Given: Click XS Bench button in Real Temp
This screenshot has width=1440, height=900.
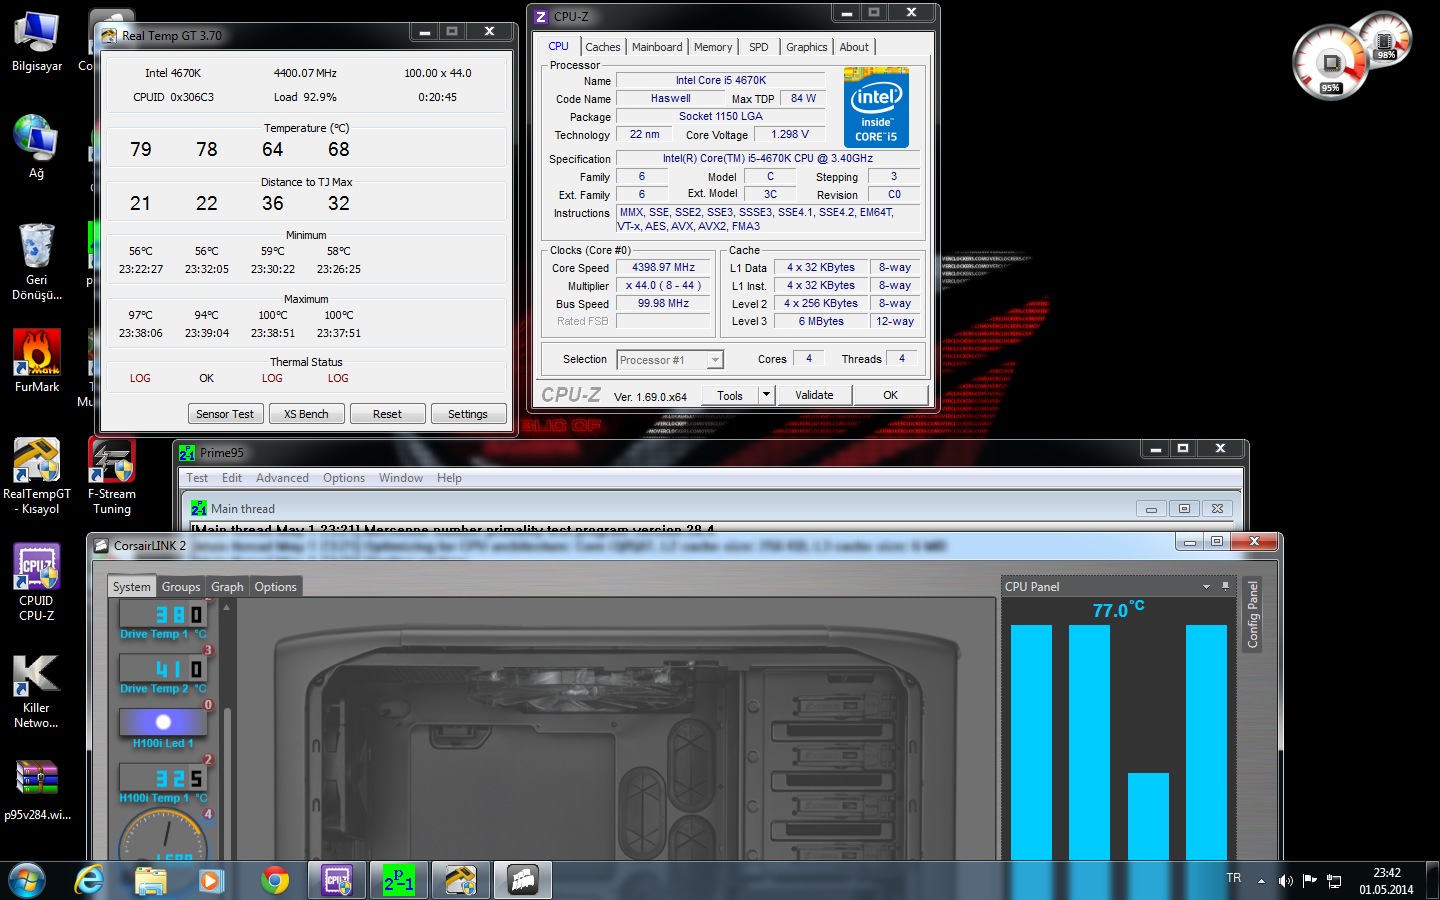Looking at the screenshot, I should pos(306,414).
